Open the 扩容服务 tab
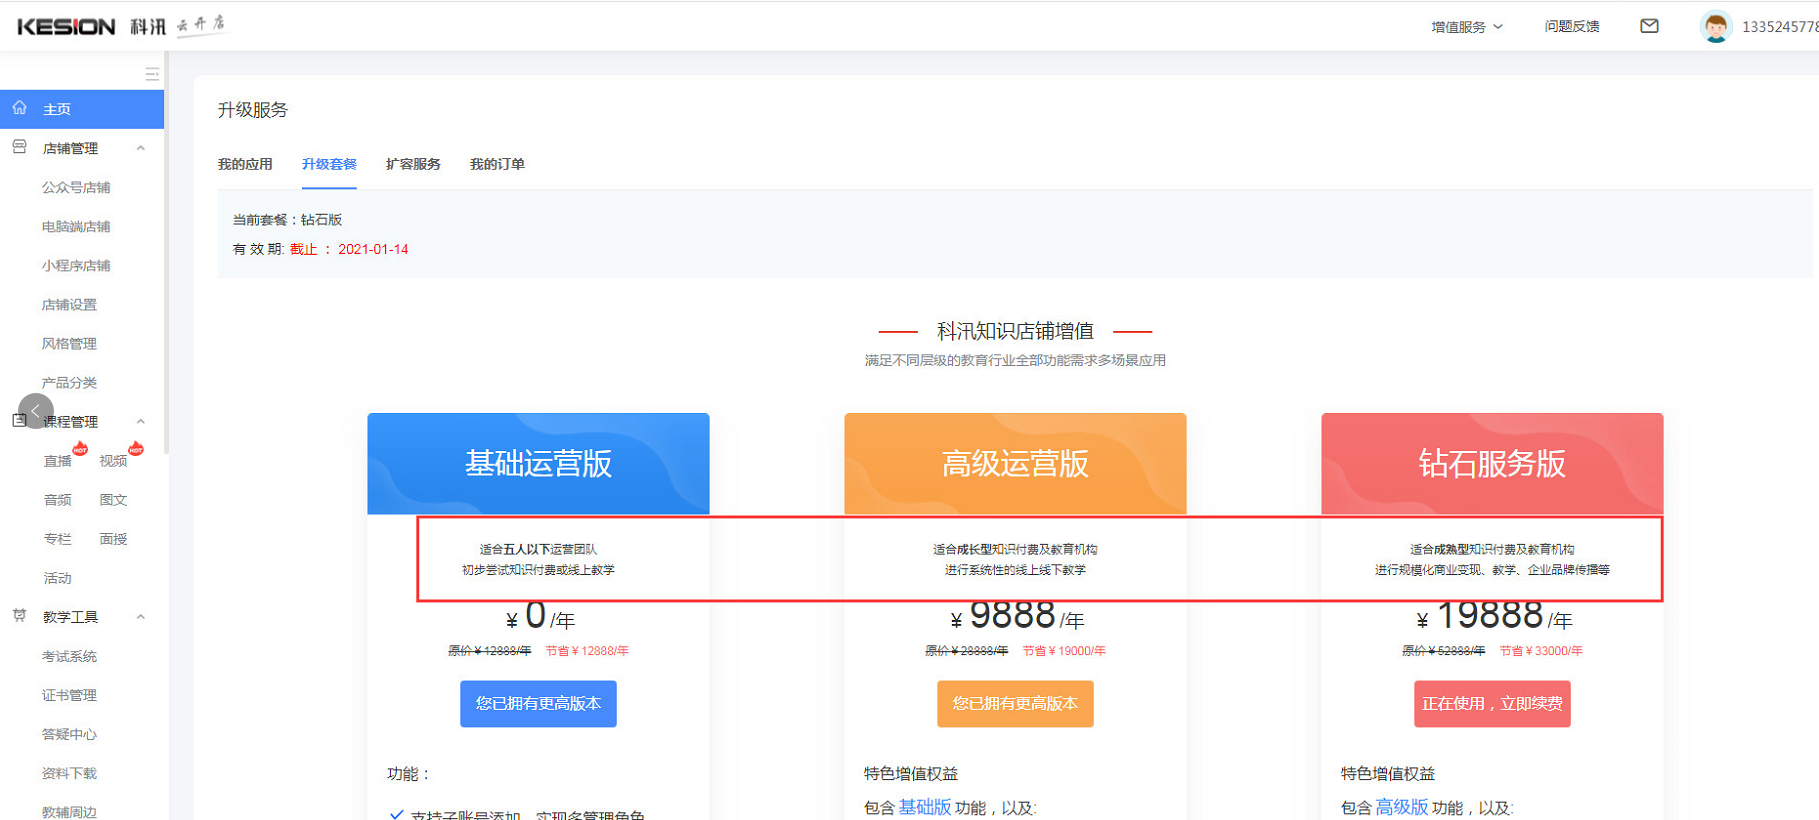Image resolution: width=1819 pixels, height=820 pixels. click(413, 164)
